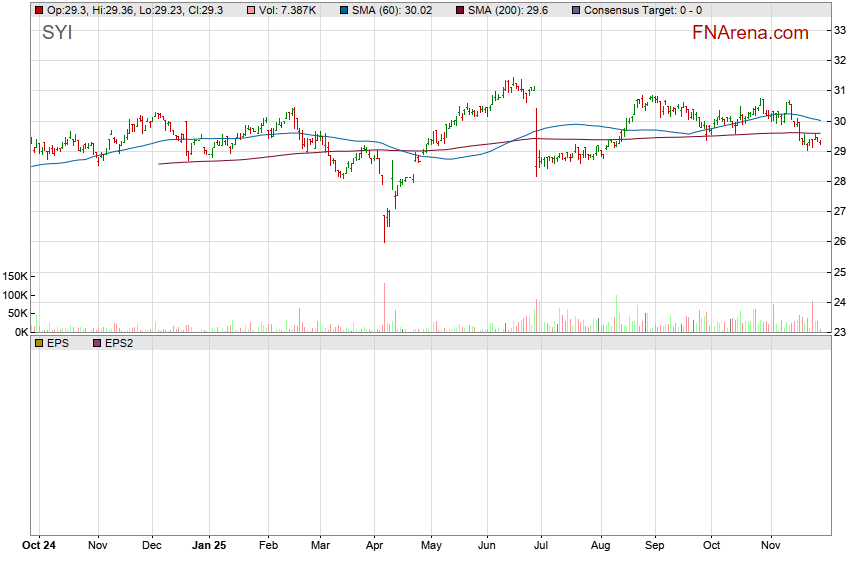Open the FNArena.com link
The width and height of the screenshot is (859, 566).
(x=750, y=33)
